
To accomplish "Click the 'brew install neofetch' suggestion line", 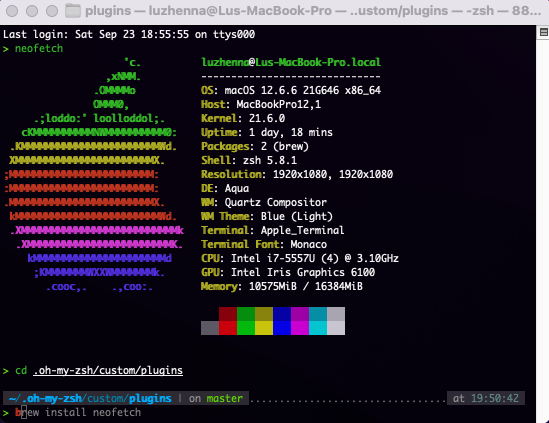I will pos(78,412).
